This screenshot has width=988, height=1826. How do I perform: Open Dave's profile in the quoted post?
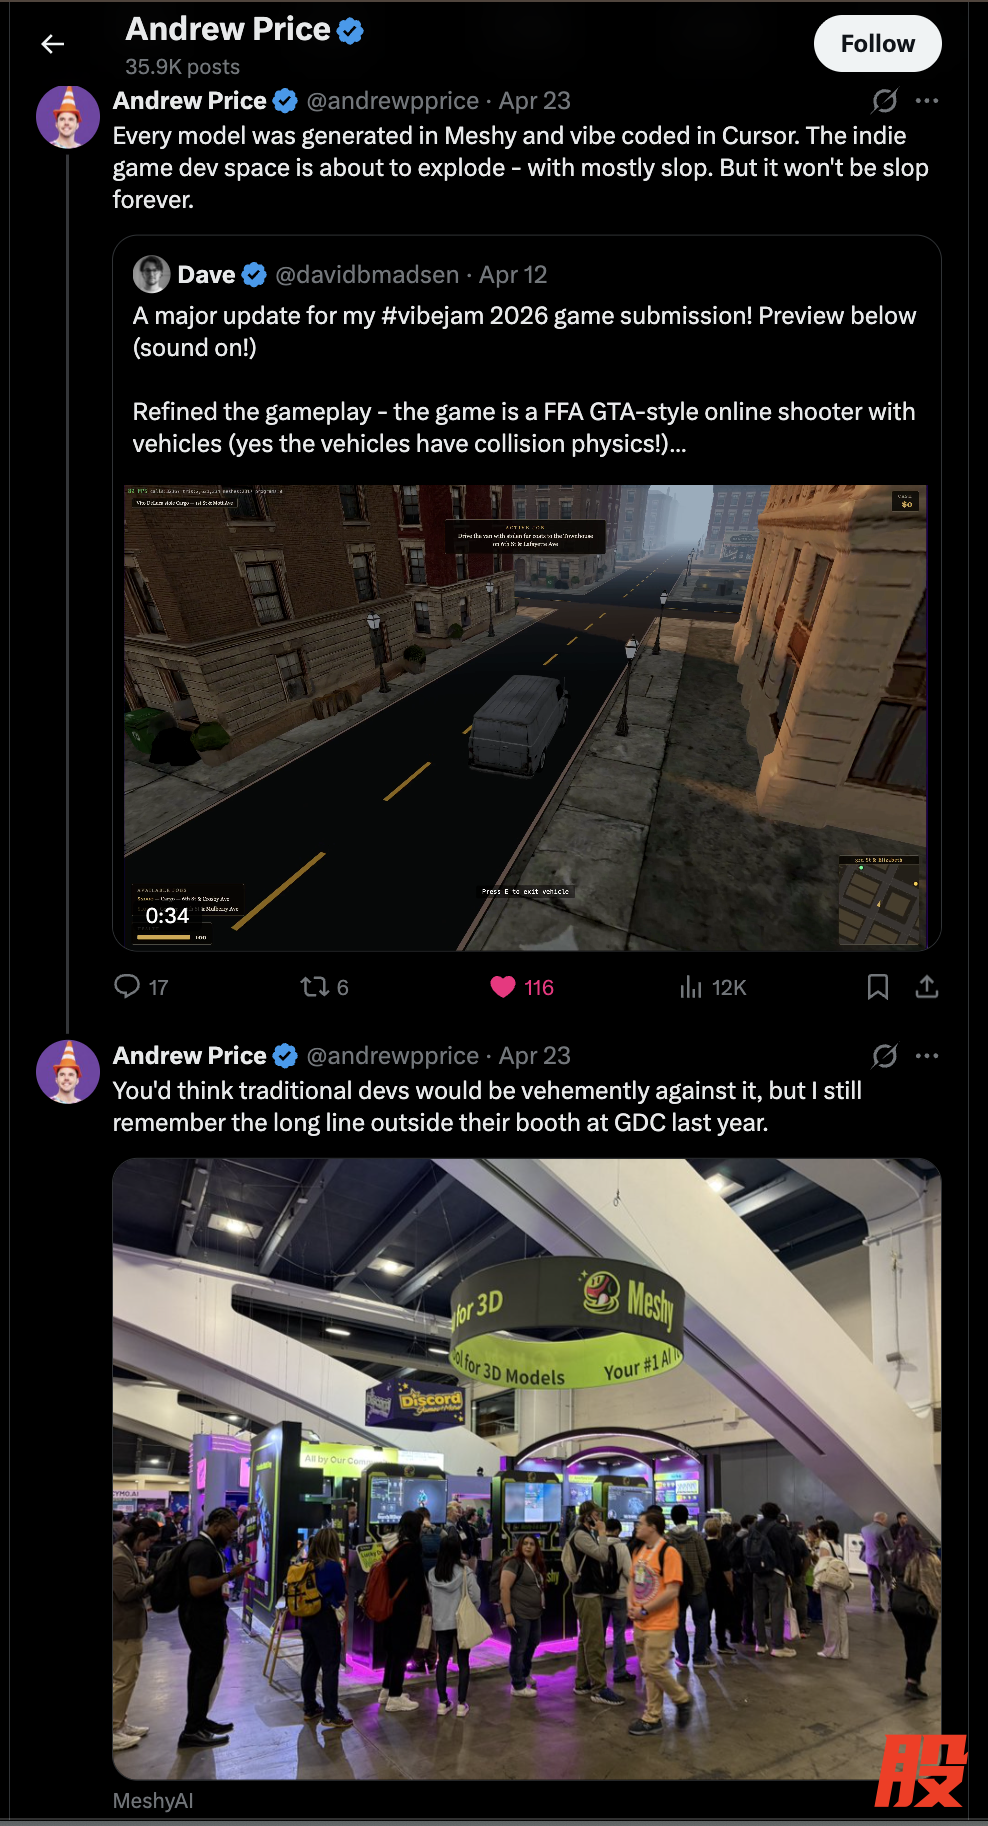pyautogui.click(x=206, y=274)
